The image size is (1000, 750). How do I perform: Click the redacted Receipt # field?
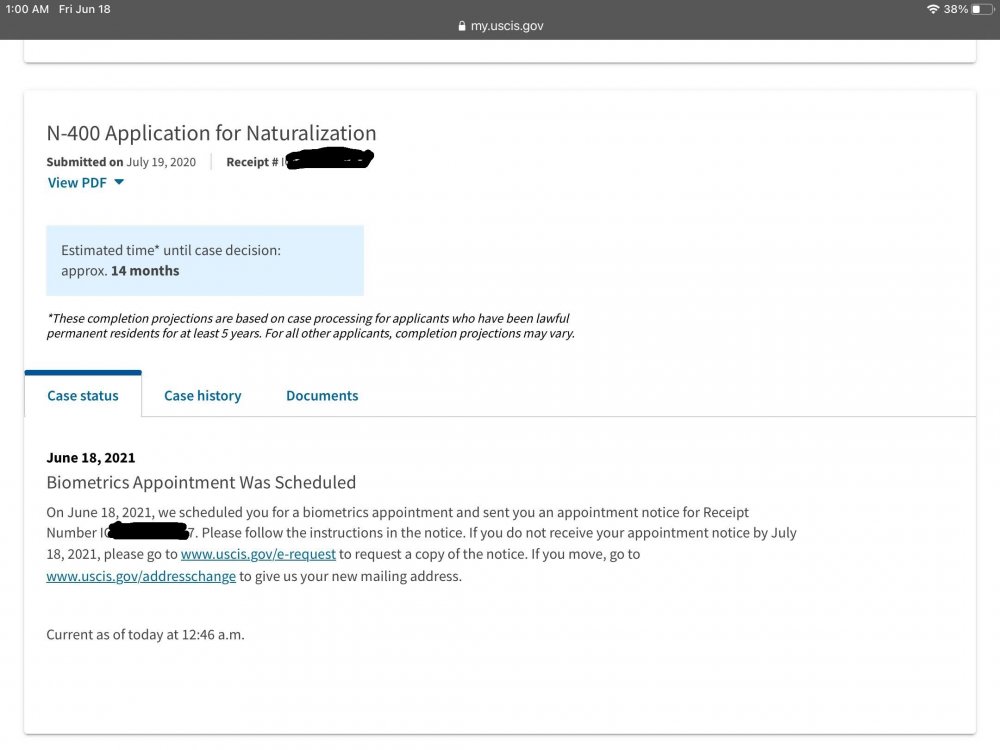(x=328, y=160)
